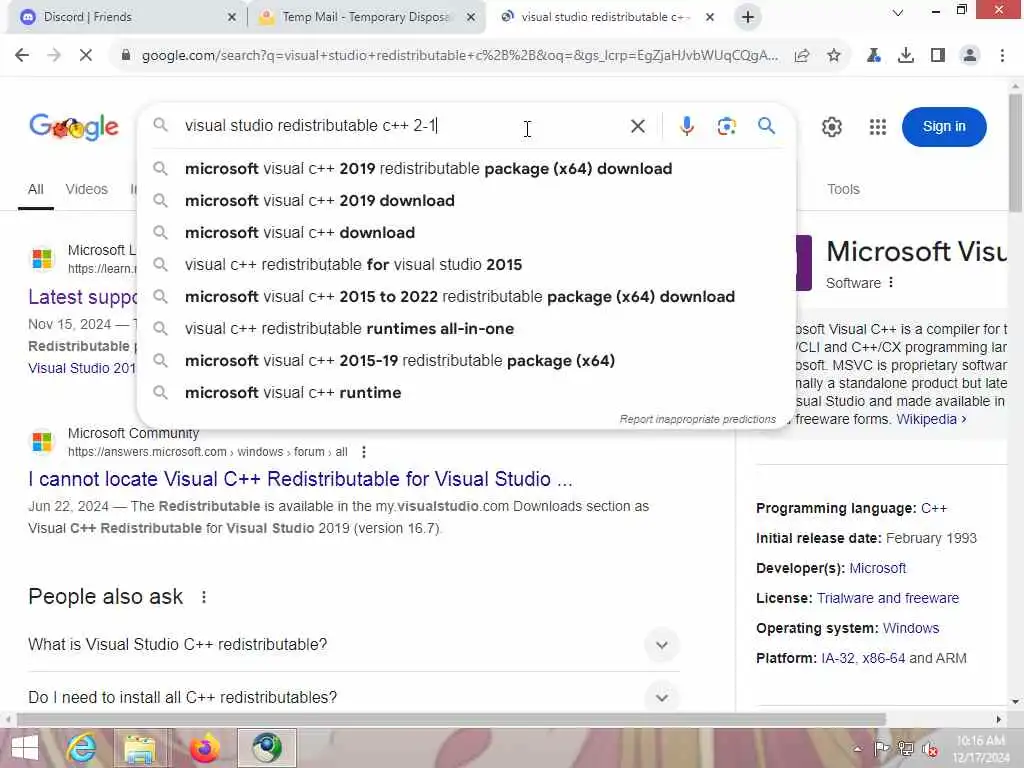This screenshot has height=768, width=1024.
Task: Open options for Microsoft Community result
Action: (364, 452)
